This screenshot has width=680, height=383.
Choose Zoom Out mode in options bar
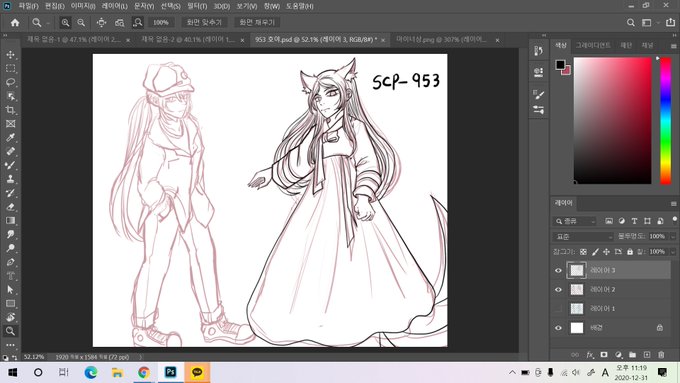click(x=81, y=23)
